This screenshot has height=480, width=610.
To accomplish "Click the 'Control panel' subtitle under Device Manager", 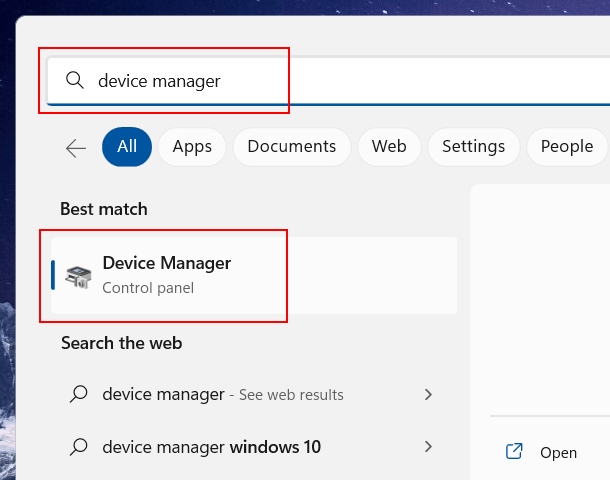I will pyautogui.click(x=148, y=288).
